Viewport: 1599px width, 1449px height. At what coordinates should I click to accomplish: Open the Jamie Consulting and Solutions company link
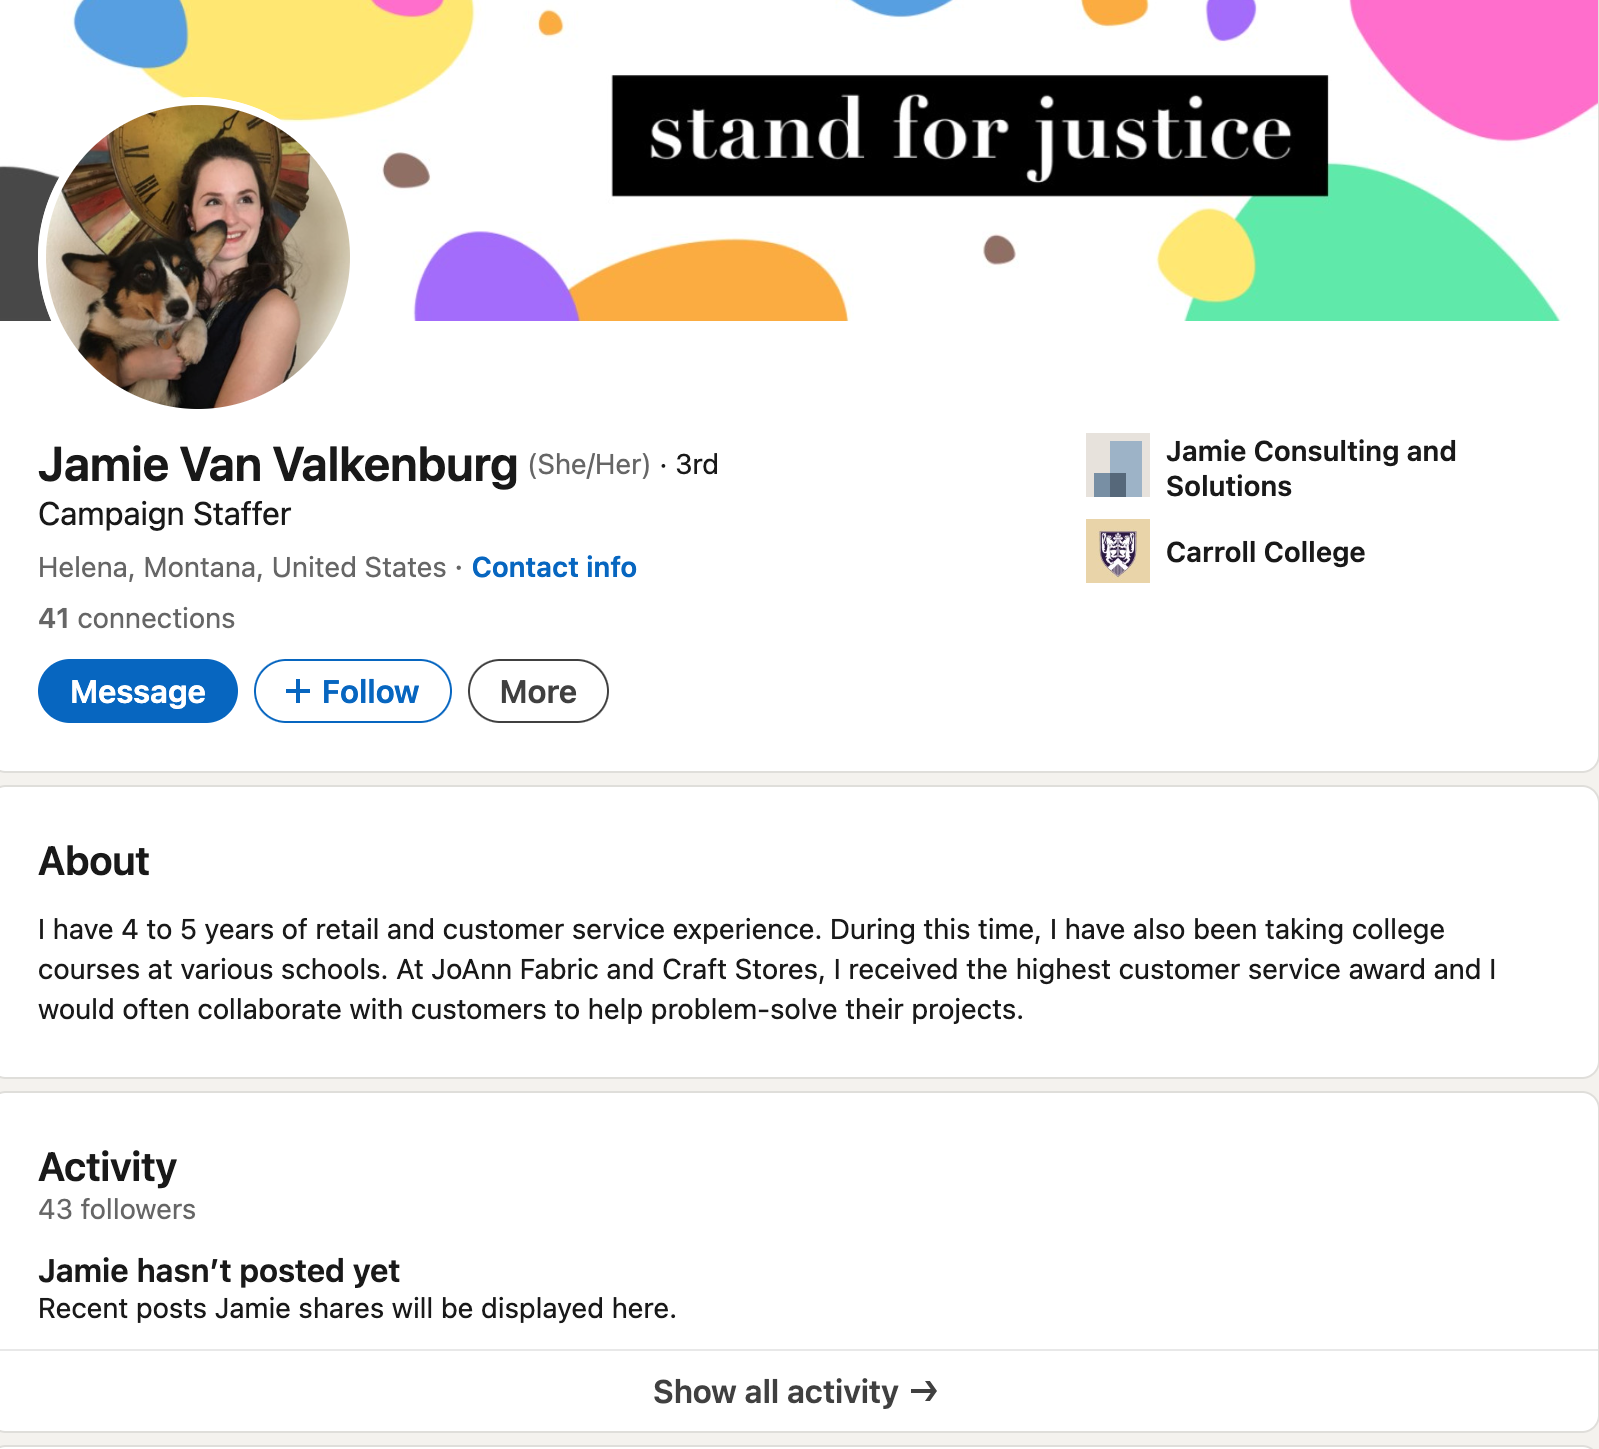(1310, 468)
